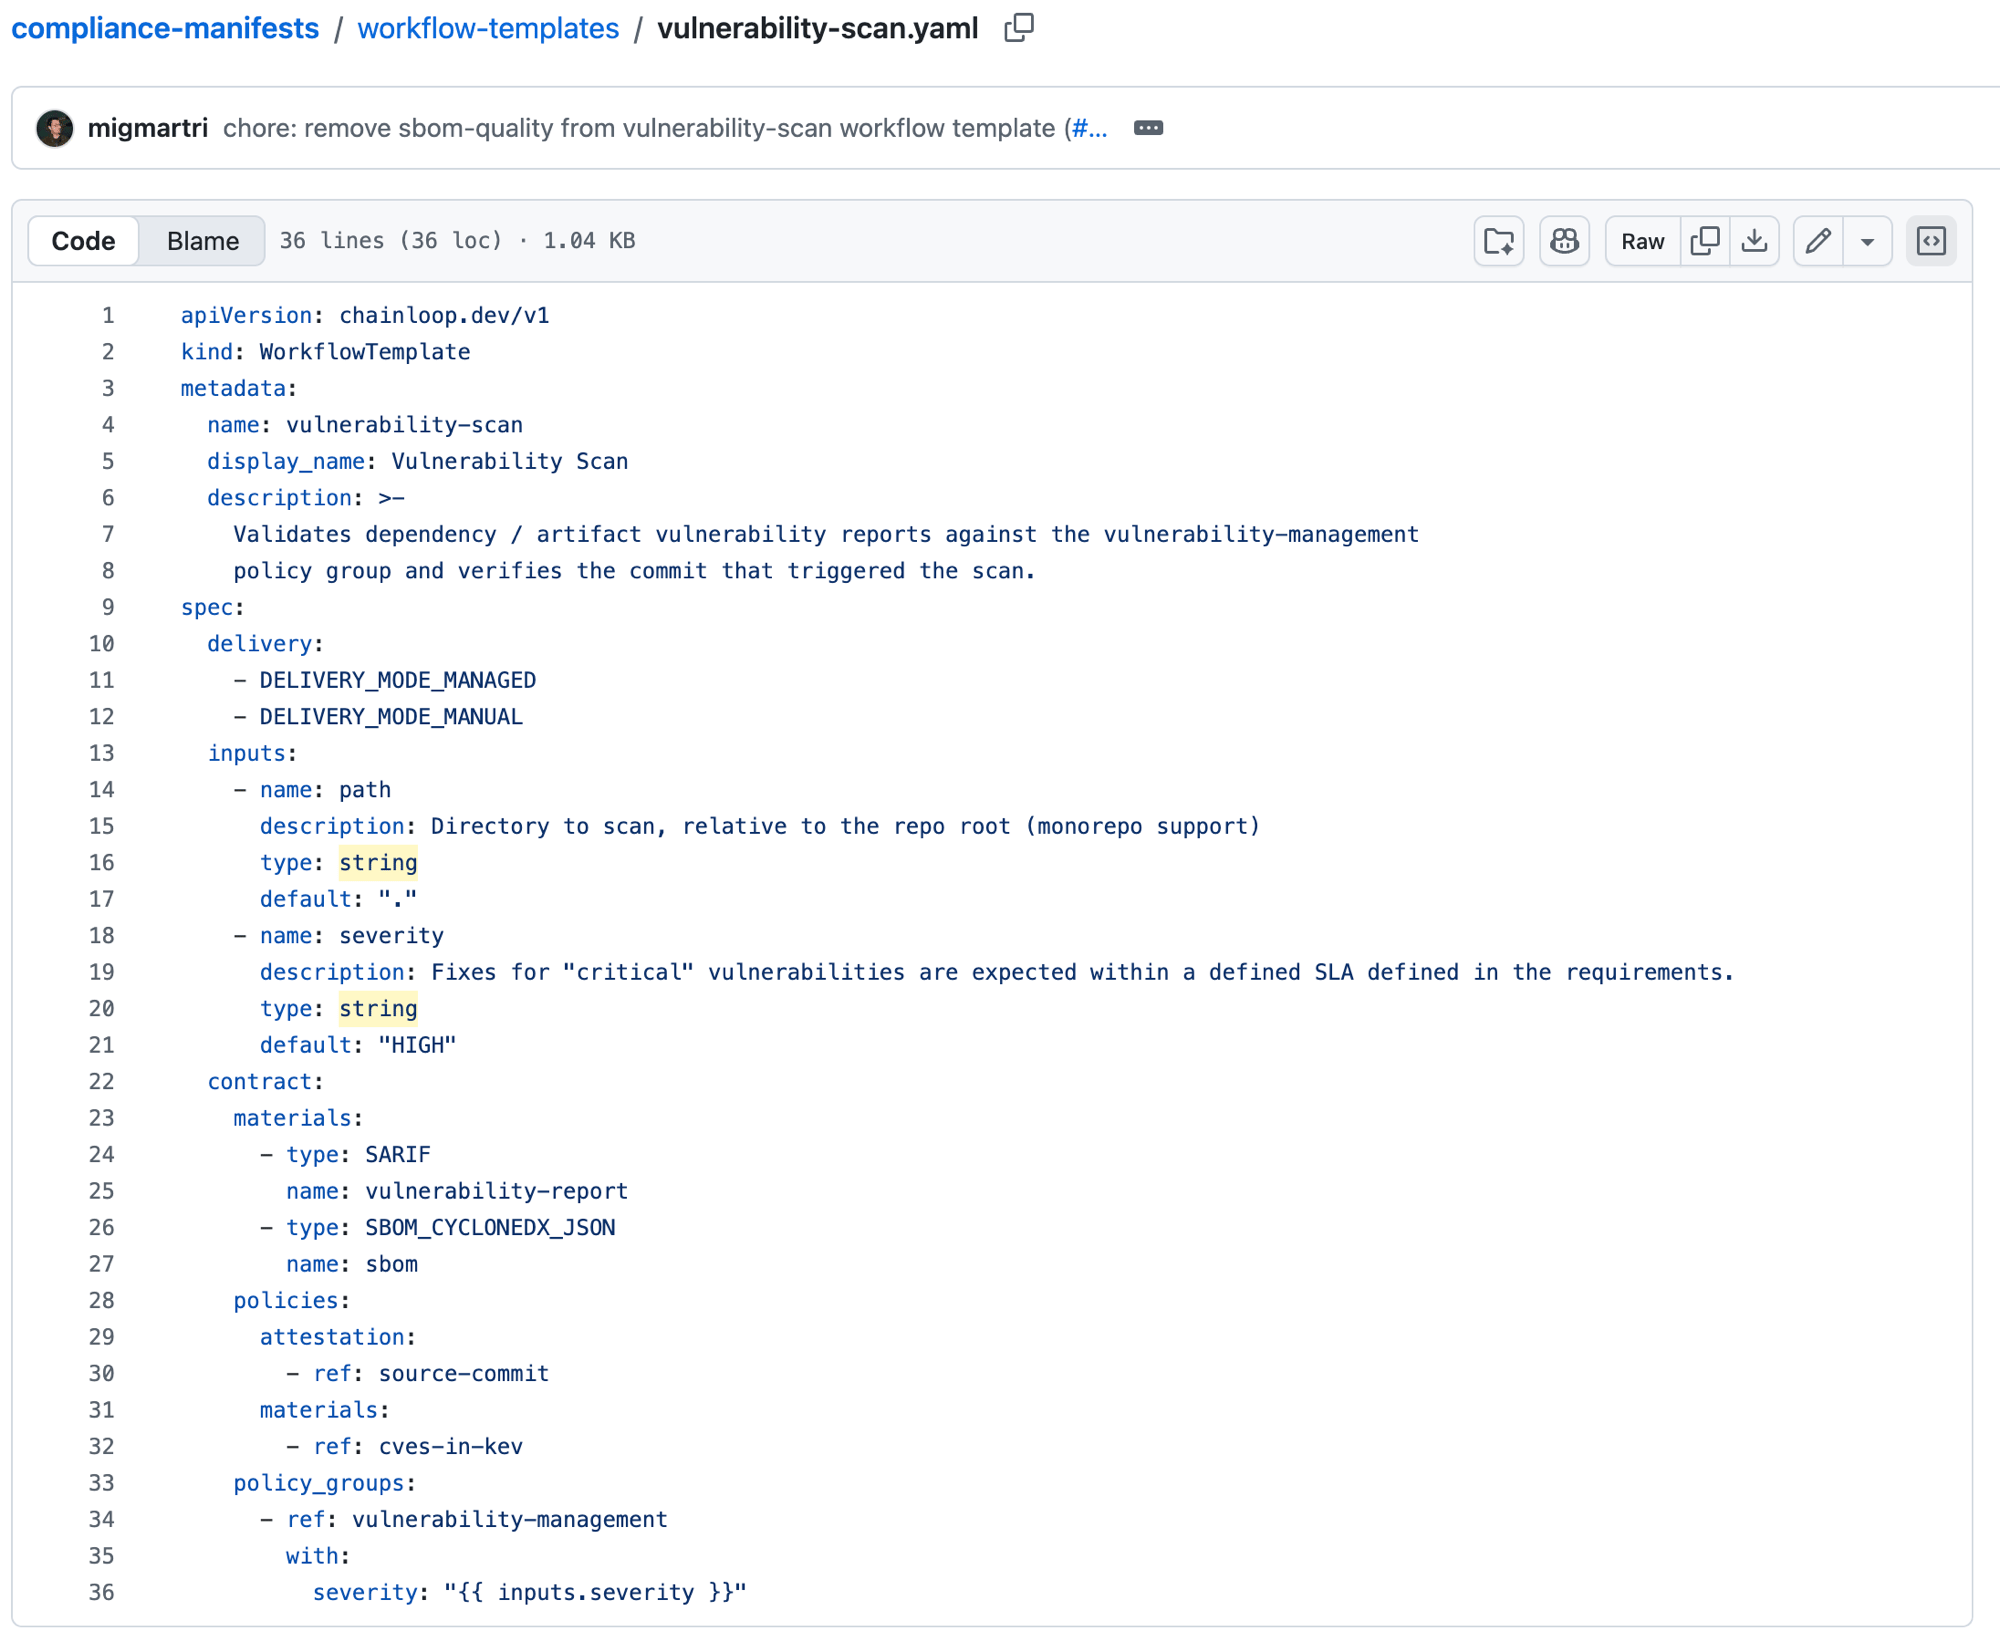Select line number 1
2000x1642 pixels.
[108, 316]
